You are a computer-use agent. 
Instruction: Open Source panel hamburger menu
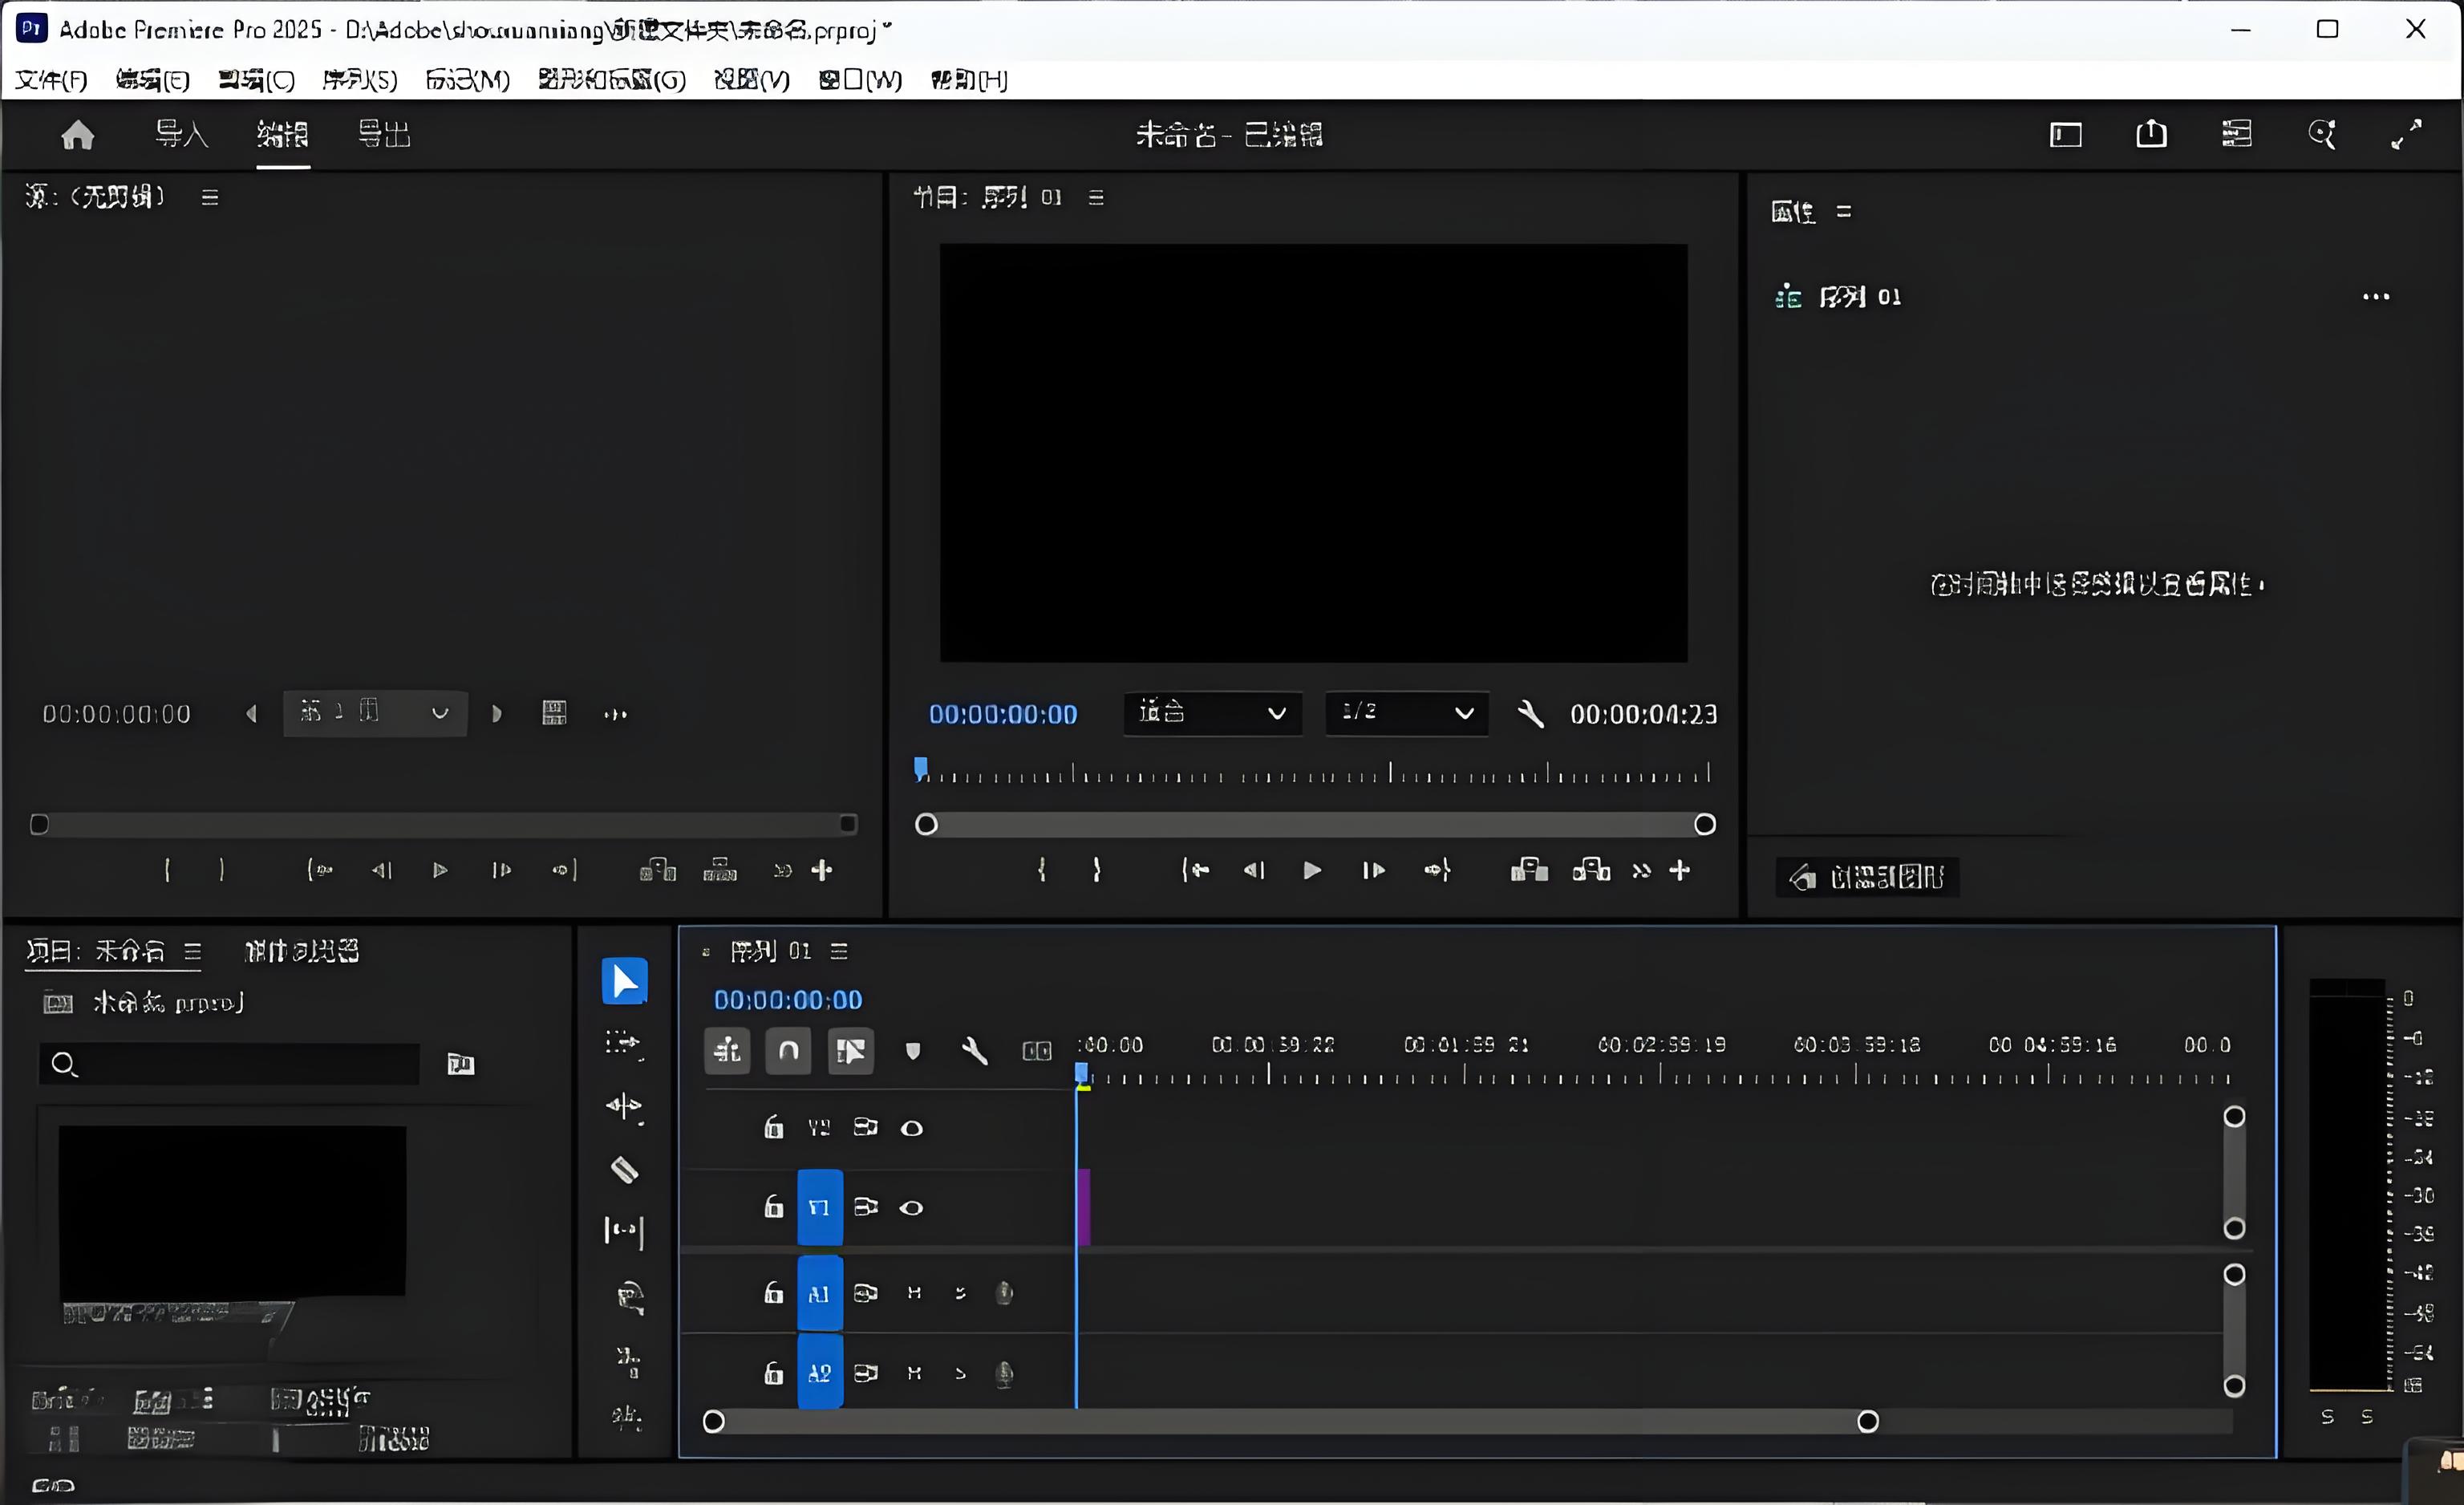point(209,197)
